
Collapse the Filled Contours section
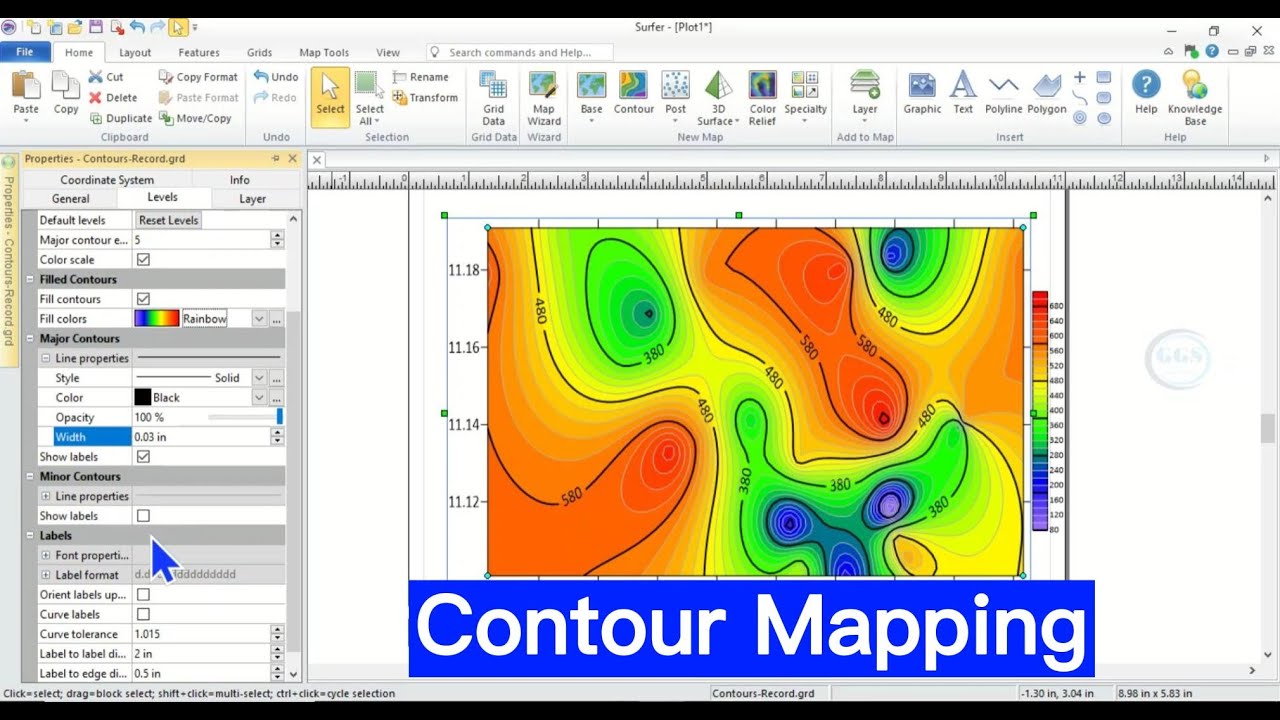[x=30, y=280]
